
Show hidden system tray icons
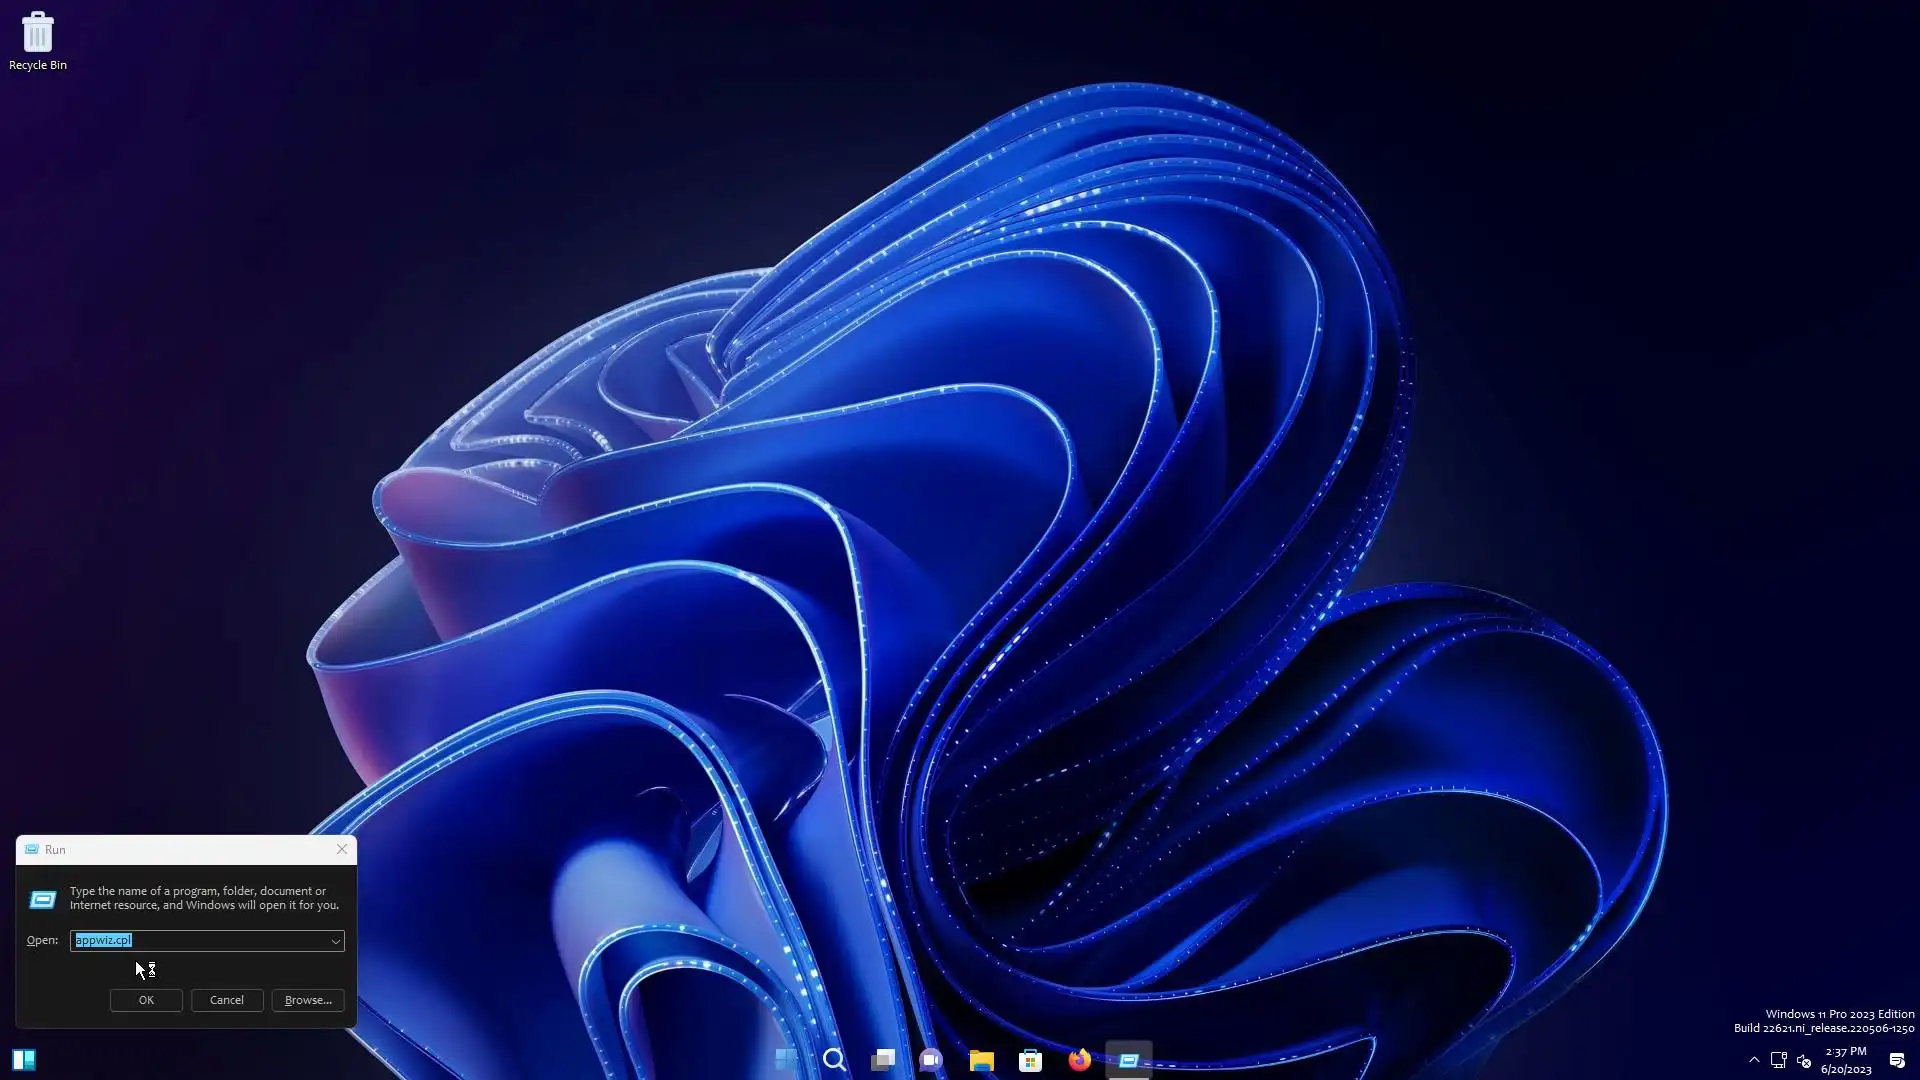point(1754,1060)
